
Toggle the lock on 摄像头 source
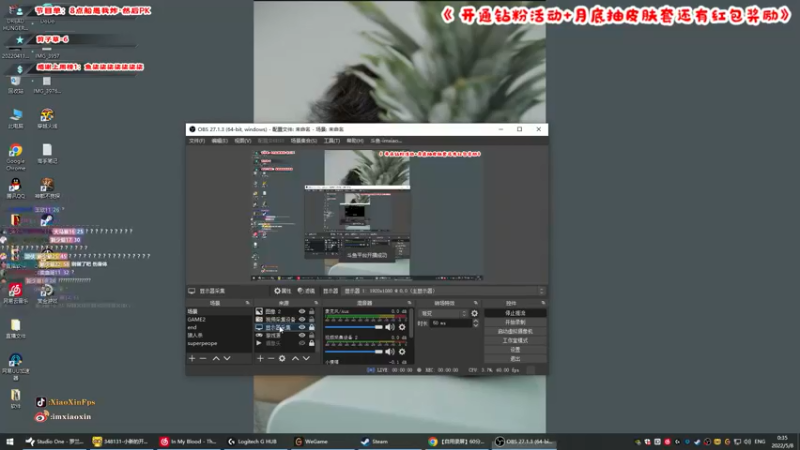click(x=312, y=343)
